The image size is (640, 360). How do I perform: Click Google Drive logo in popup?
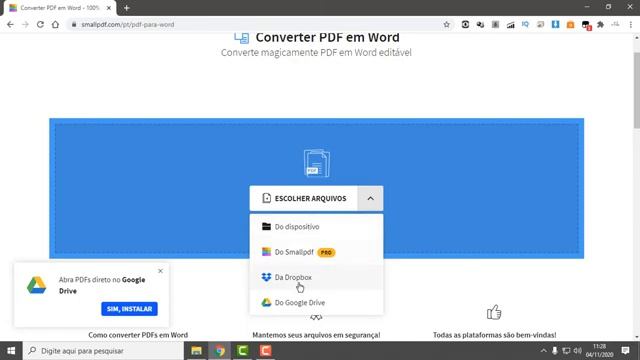click(37, 285)
